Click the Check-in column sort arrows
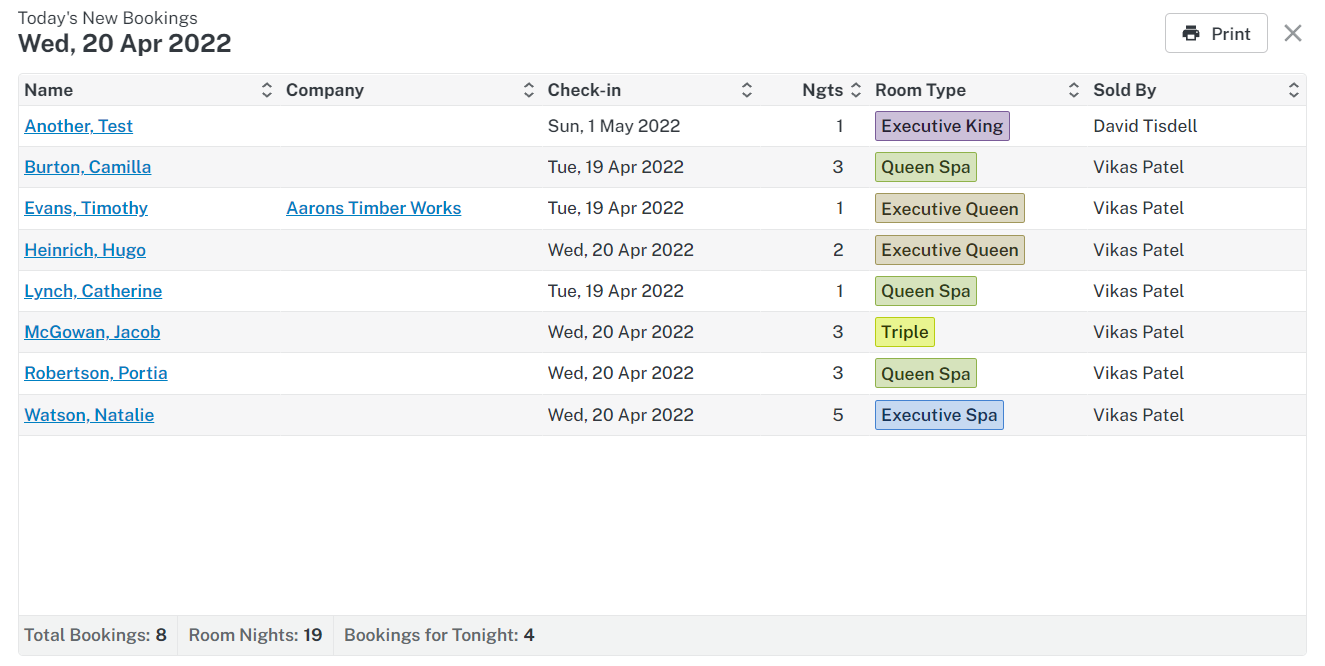Screen dimensions: 1325x666 click(x=747, y=90)
